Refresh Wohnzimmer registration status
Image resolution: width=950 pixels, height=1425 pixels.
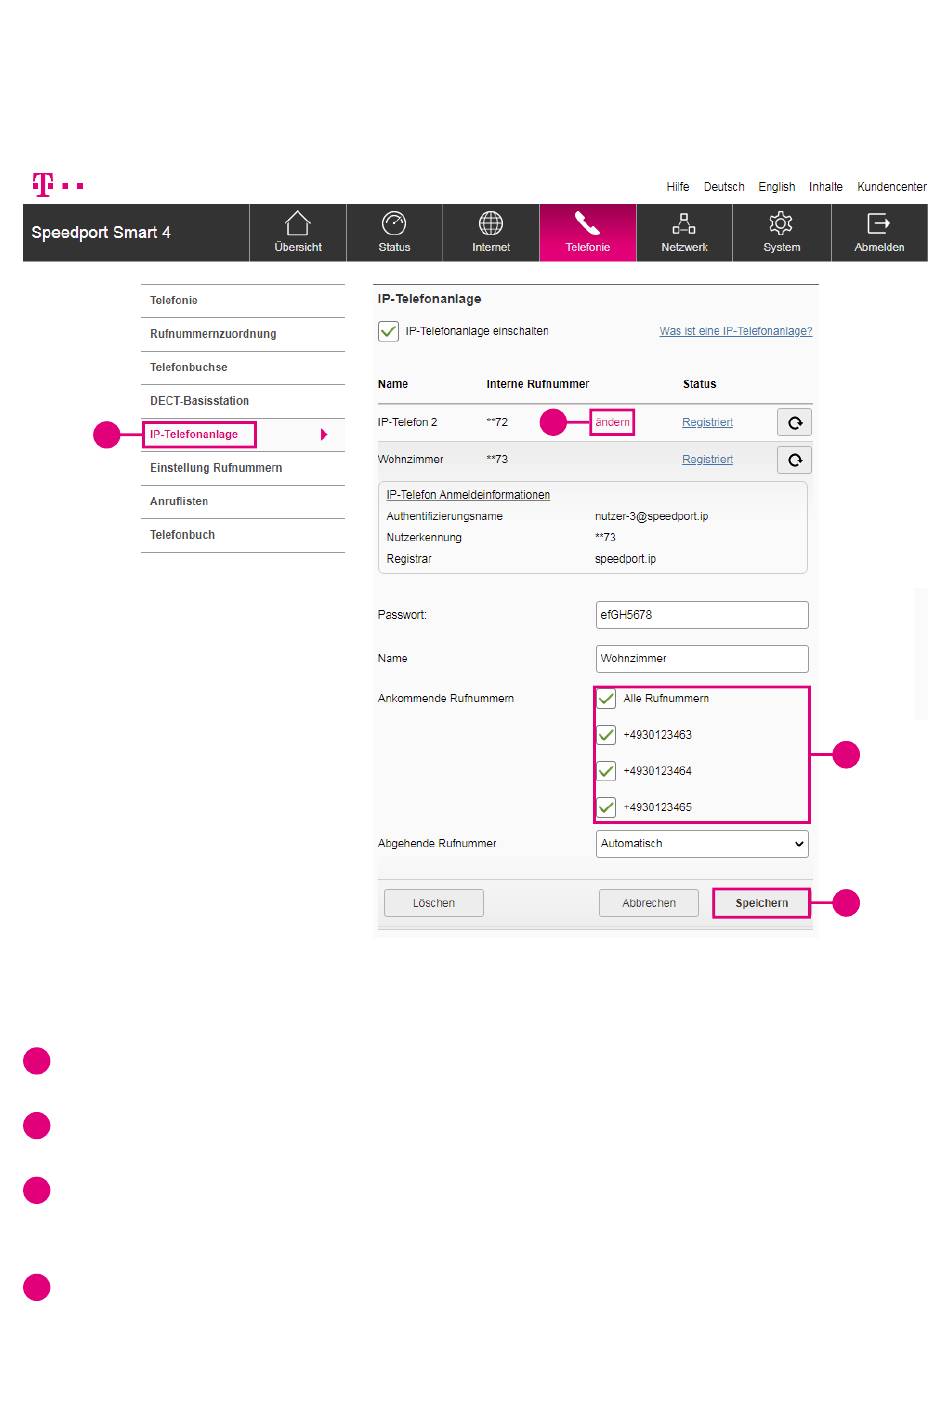pyautogui.click(x=794, y=459)
